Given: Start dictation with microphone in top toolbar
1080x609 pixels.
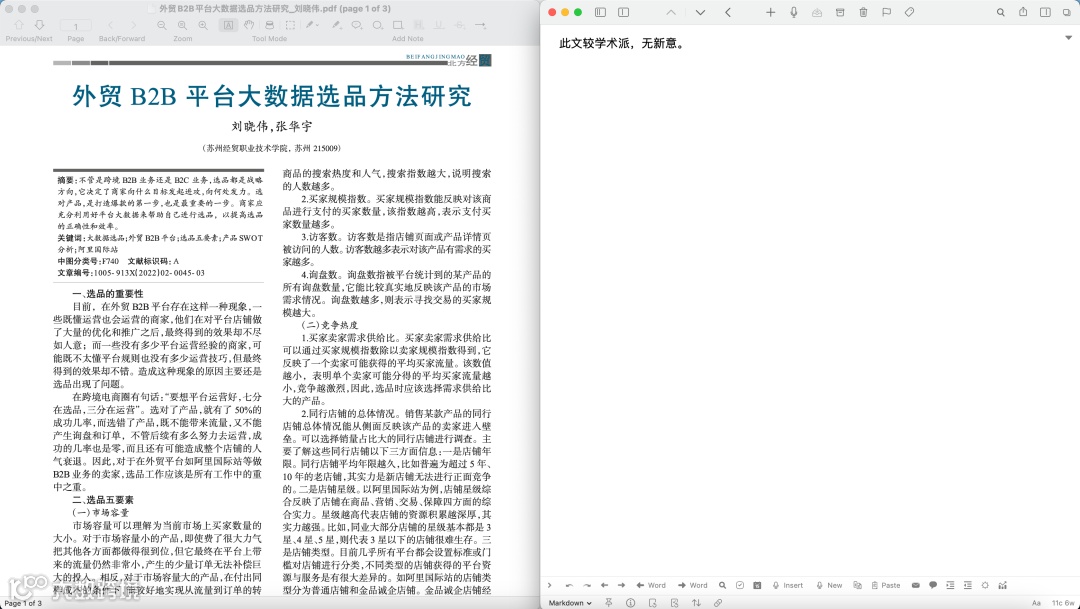Looking at the screenshot, I should pyautogui.click(x=793, y=12).
